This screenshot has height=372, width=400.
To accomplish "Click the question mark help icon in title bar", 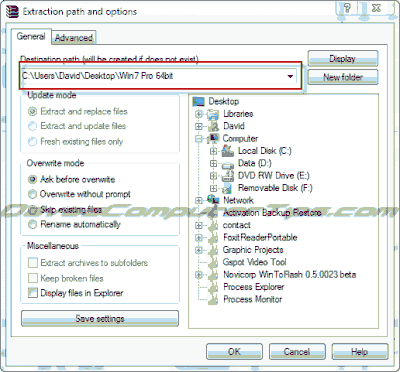I will [347, 8].
